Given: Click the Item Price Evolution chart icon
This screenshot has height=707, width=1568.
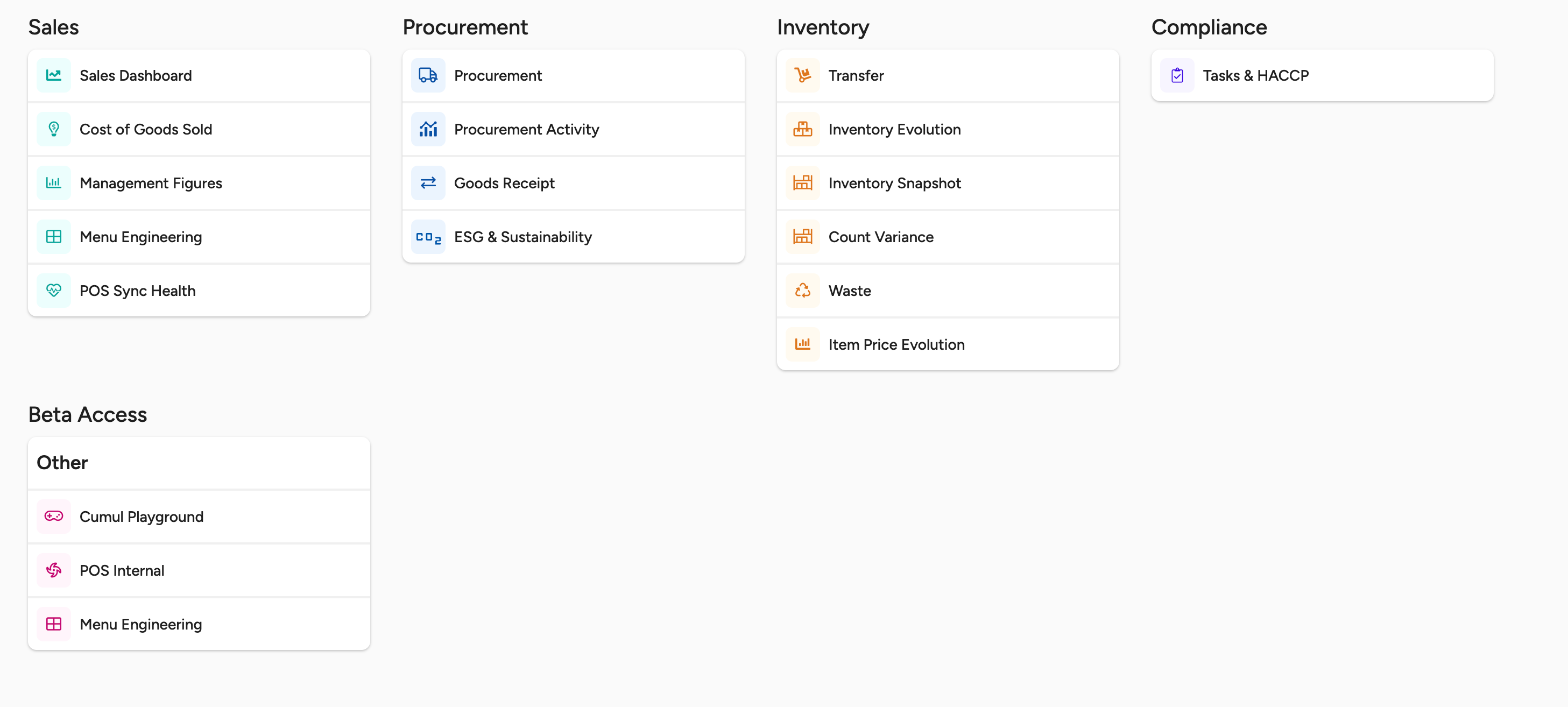Looking at the screenshot, I should (802, 345).
